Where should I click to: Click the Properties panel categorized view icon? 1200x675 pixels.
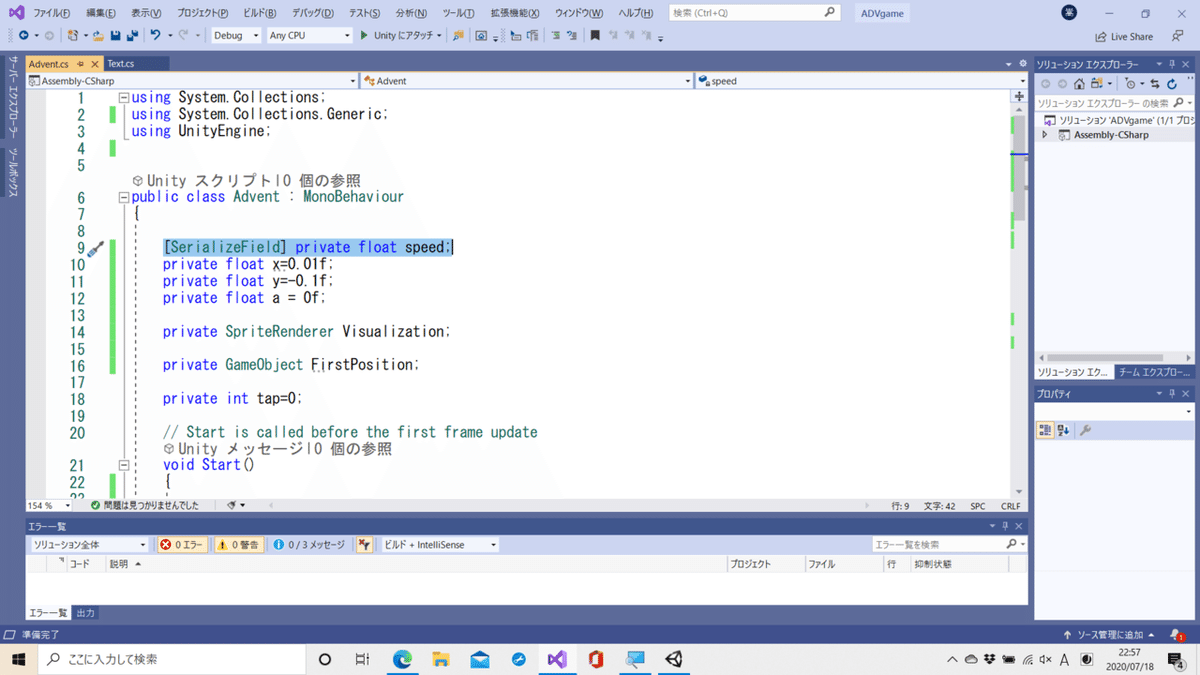tap(1045, 430)
